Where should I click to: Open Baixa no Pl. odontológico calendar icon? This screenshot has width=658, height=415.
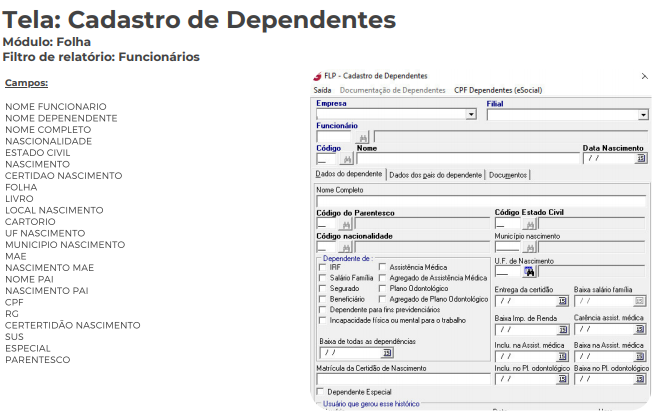tap(639, 379)
